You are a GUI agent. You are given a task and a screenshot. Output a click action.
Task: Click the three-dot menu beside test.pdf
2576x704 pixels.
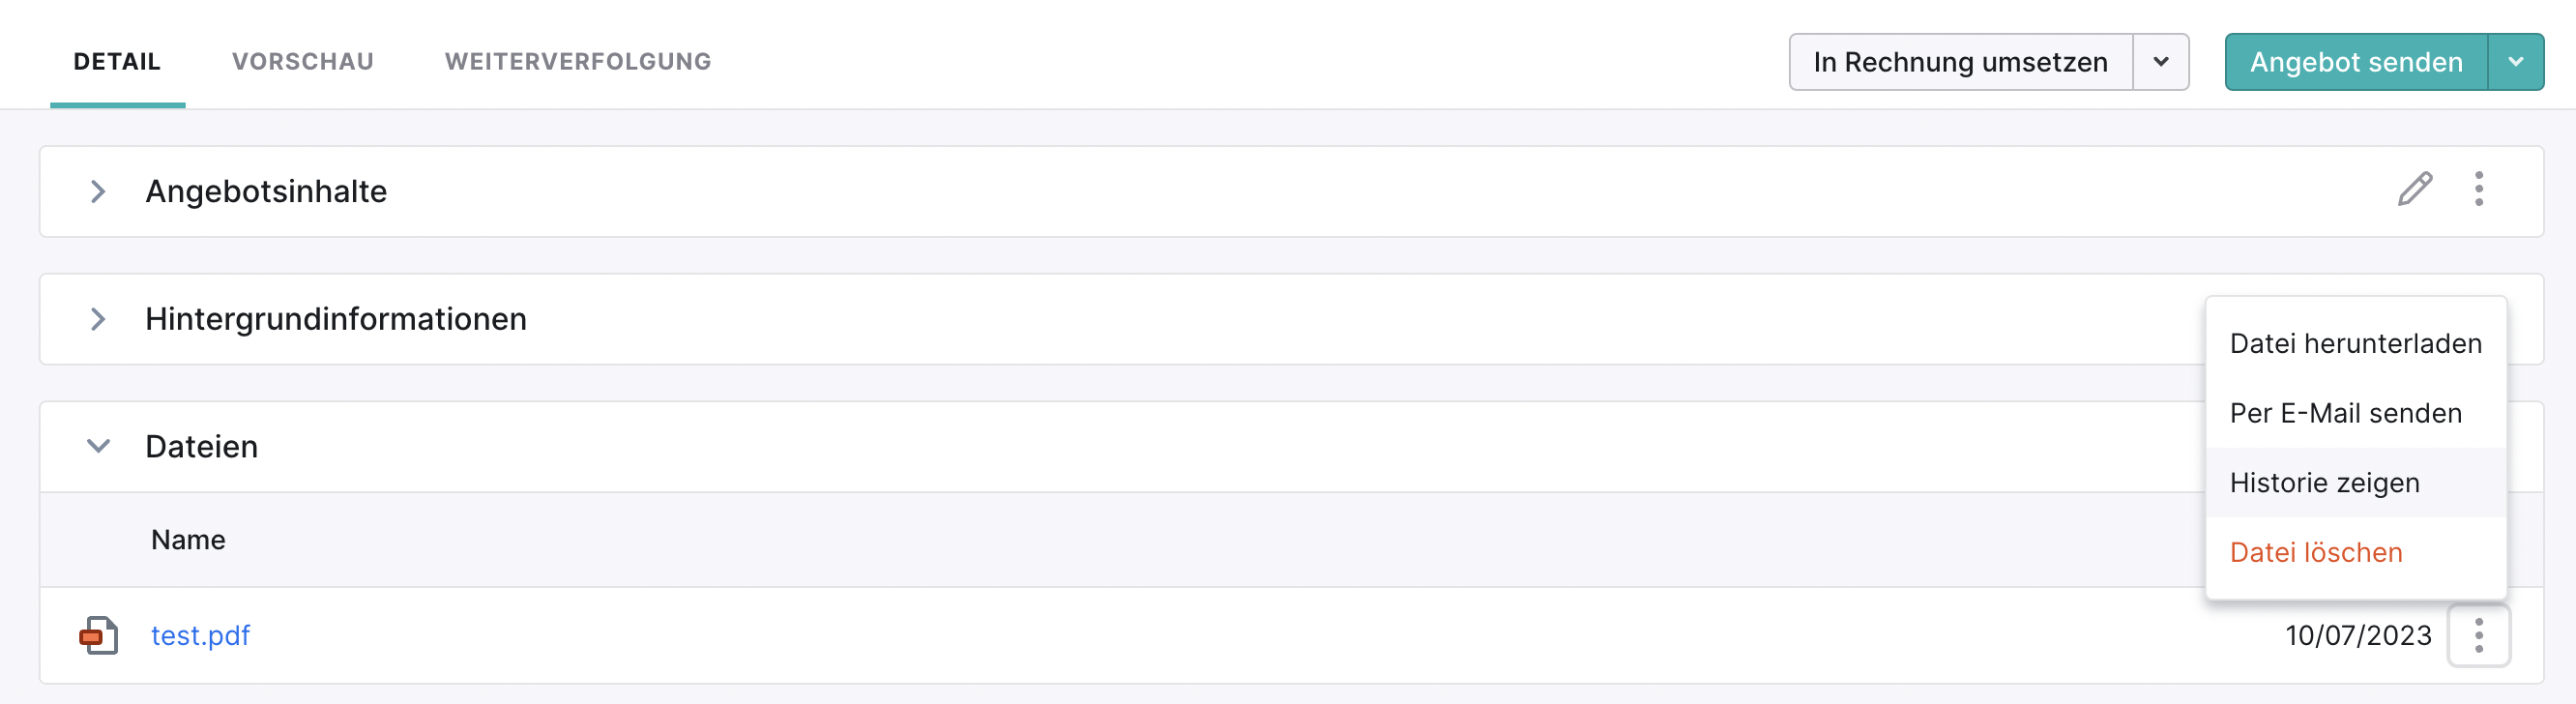2479,635
